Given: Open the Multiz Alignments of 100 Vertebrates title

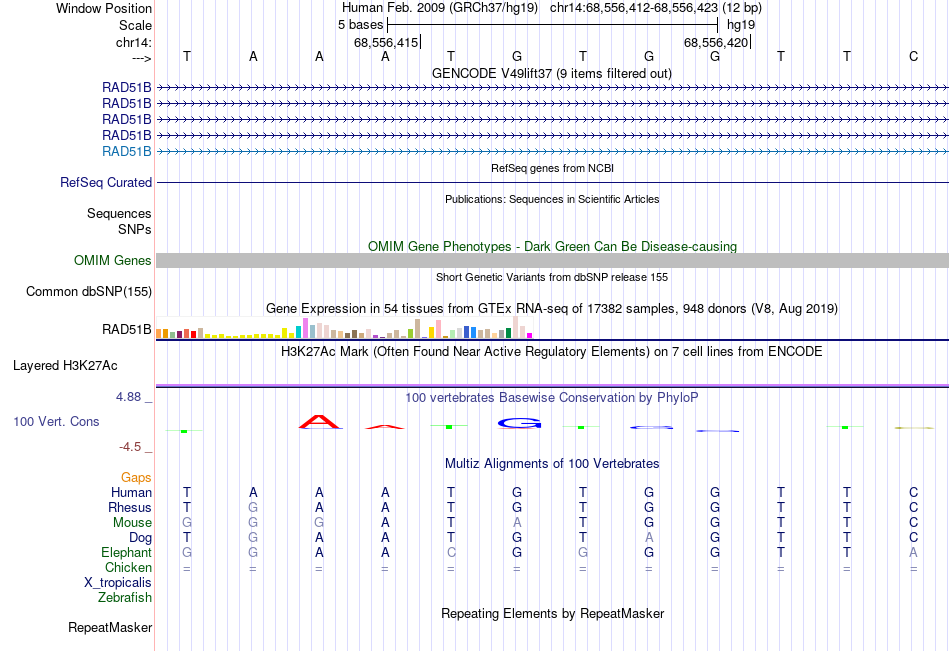Looking at the screenshot, I should click(552, 464).
